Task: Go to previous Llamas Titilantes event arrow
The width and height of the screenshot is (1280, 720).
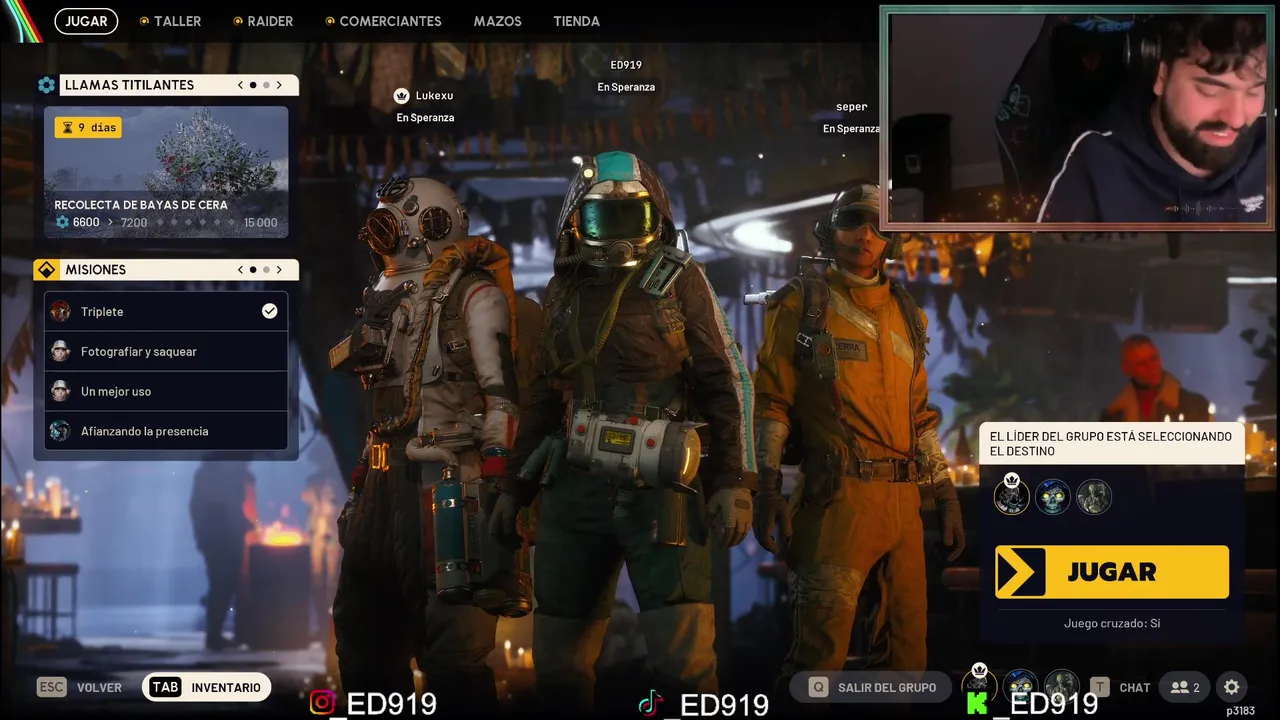Action: [240, 85]
